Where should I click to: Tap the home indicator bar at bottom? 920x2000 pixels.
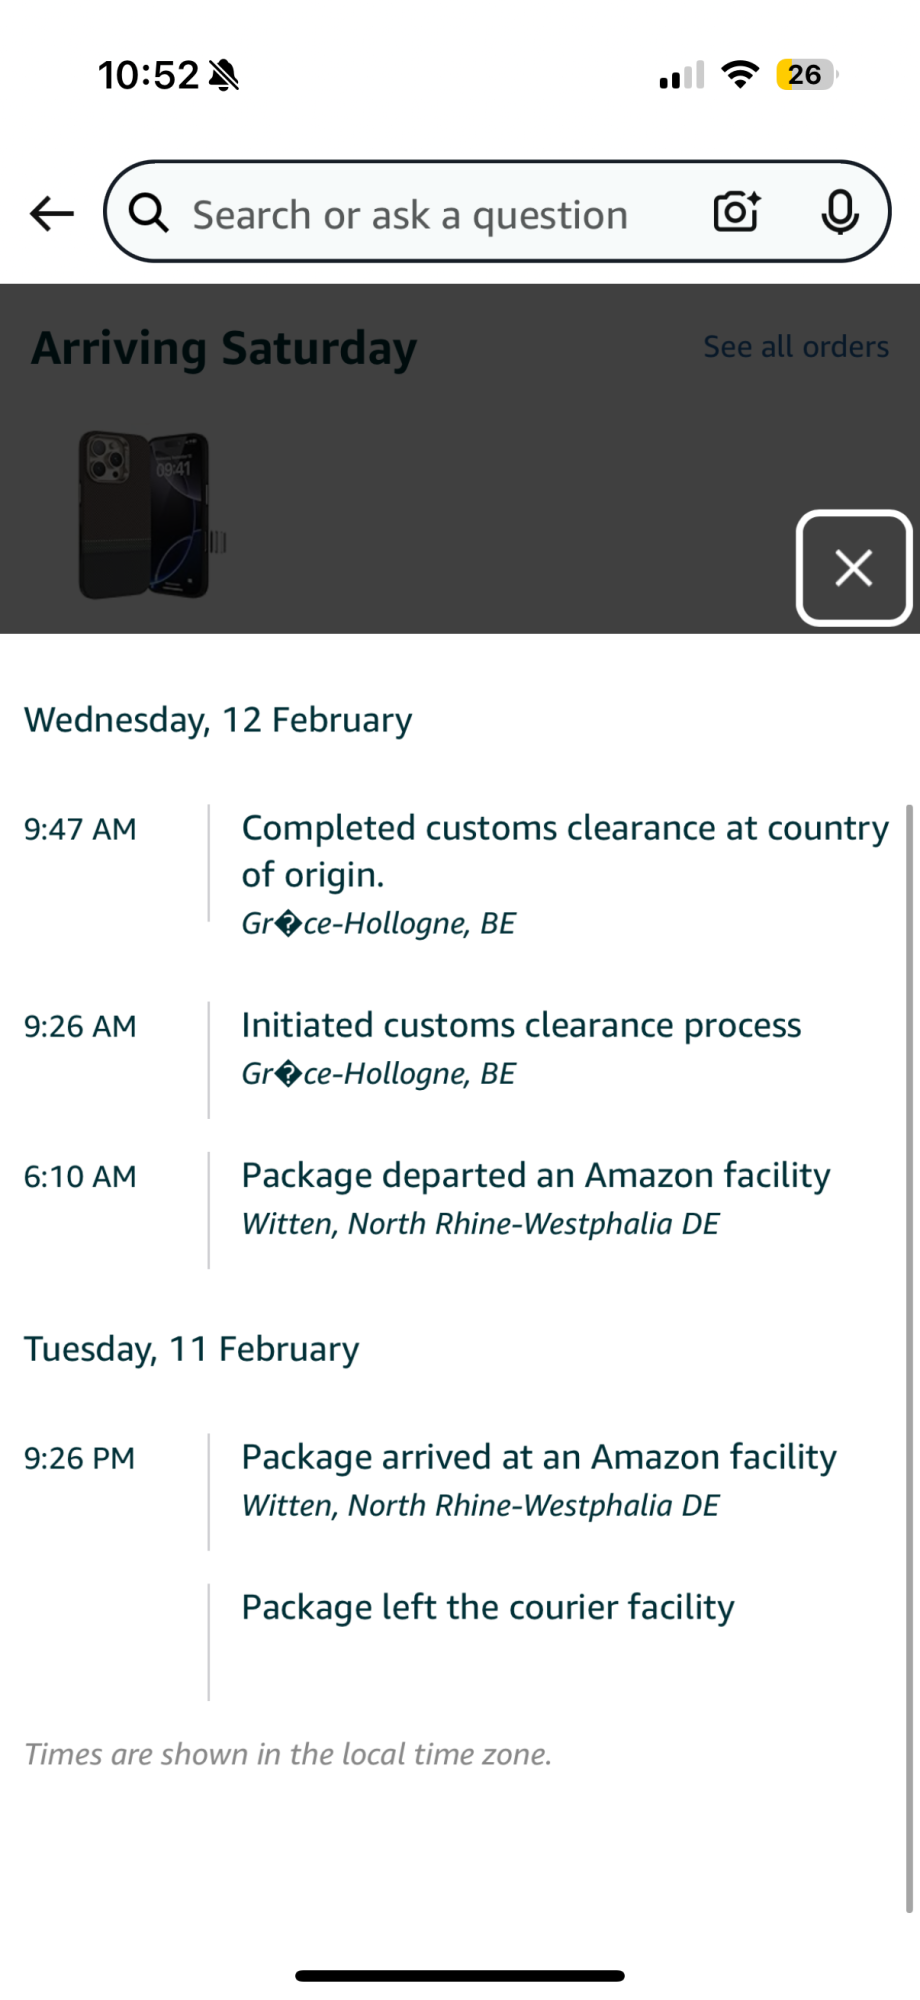pyautogui.click(x=460, y=1976)
